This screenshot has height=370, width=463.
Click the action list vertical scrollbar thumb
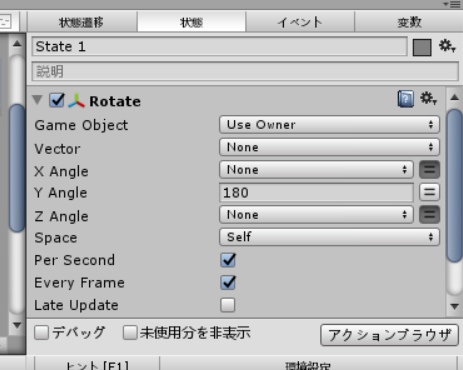(454, 185)
